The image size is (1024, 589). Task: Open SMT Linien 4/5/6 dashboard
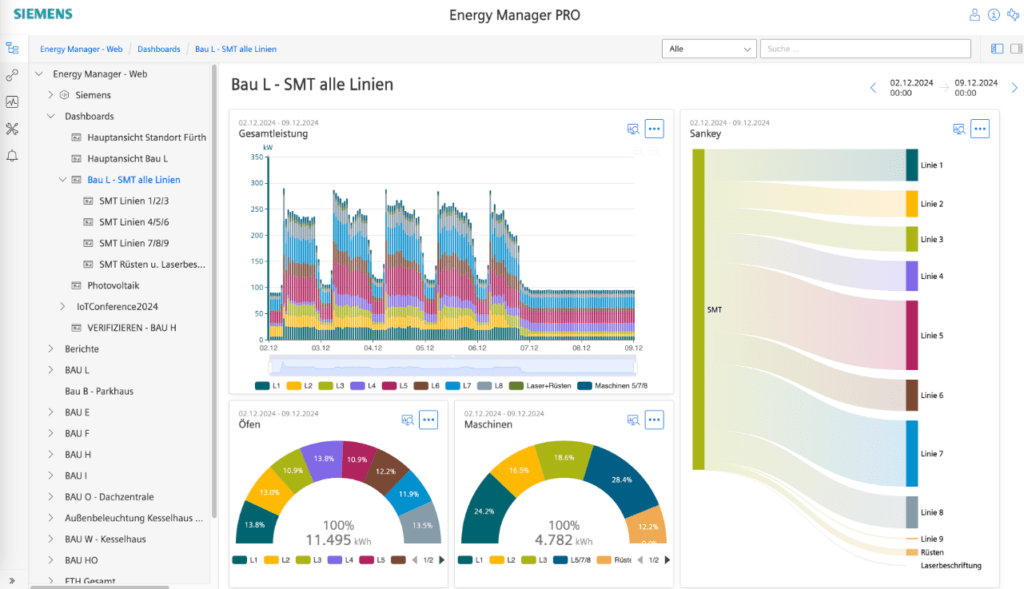coord(134,222)
